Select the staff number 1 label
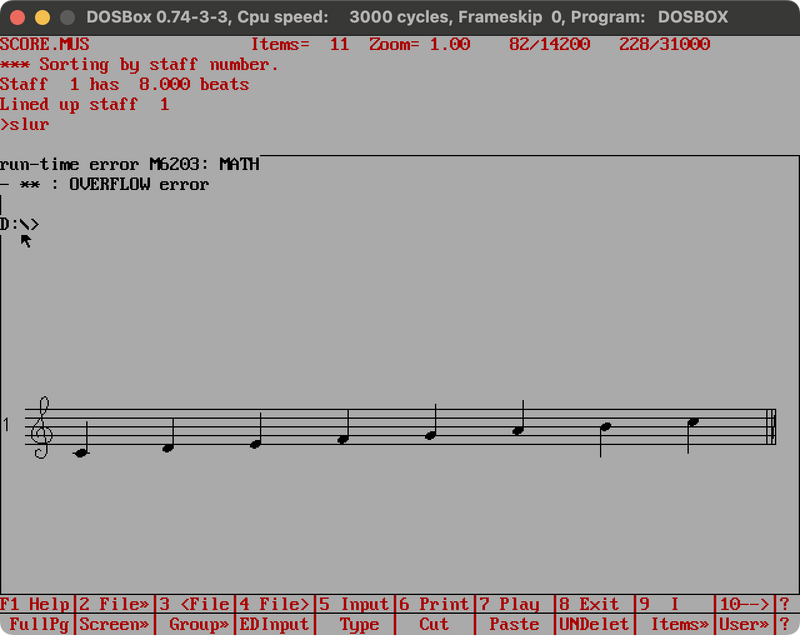The image size is (800, 635). [x=8, y=426]
